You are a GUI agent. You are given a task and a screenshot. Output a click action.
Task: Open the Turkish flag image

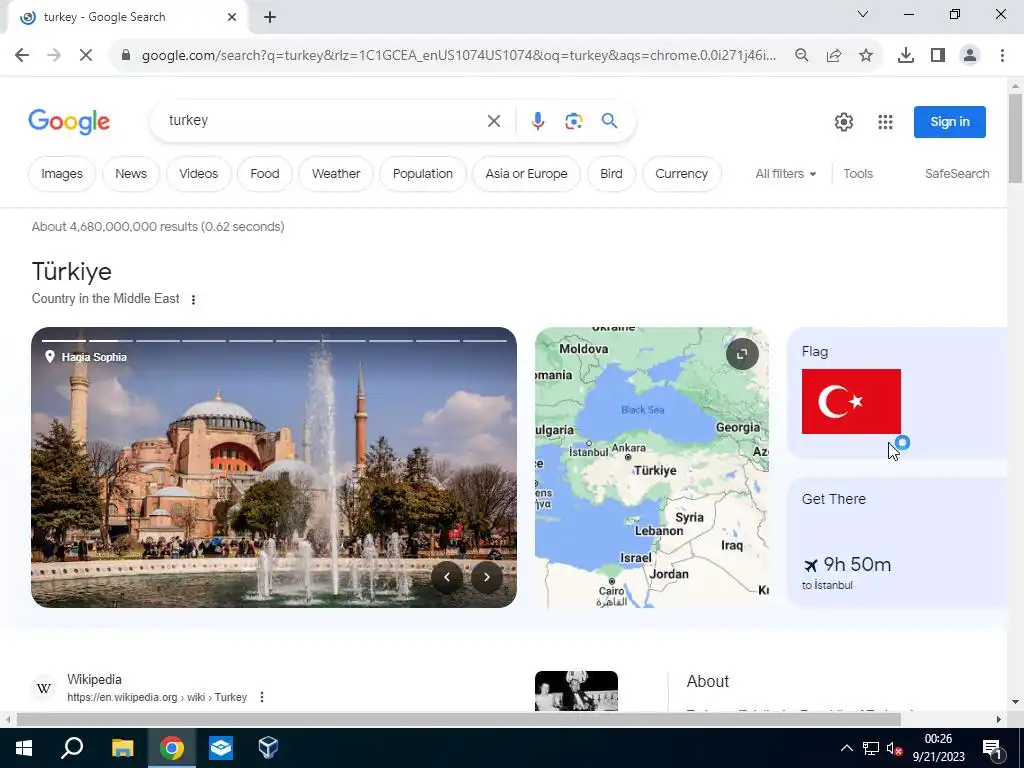[851, 402]
